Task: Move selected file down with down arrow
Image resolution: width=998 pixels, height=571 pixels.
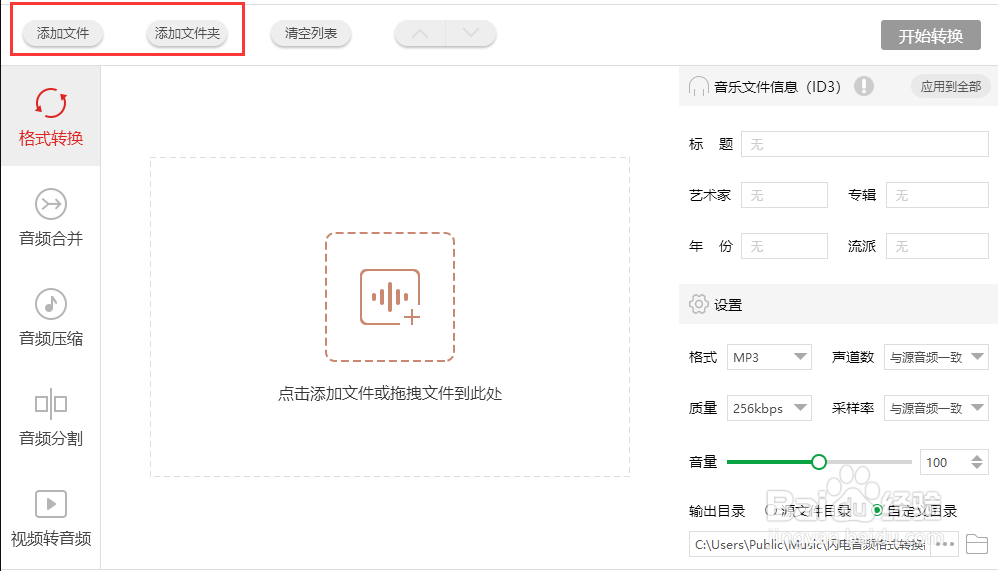Action: tap(471, 34)
